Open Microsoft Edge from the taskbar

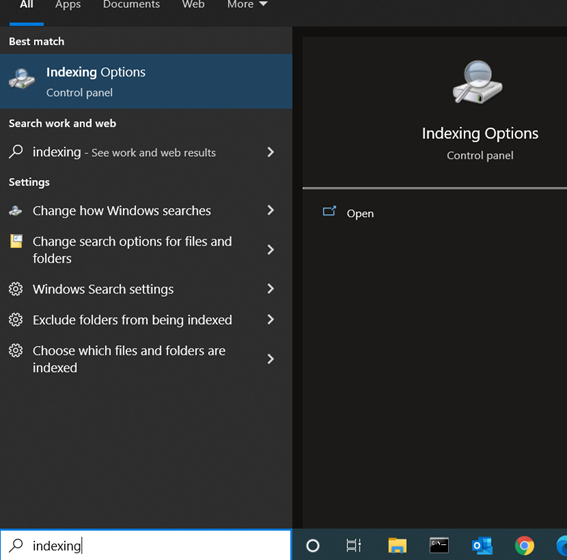pos(562,546)
